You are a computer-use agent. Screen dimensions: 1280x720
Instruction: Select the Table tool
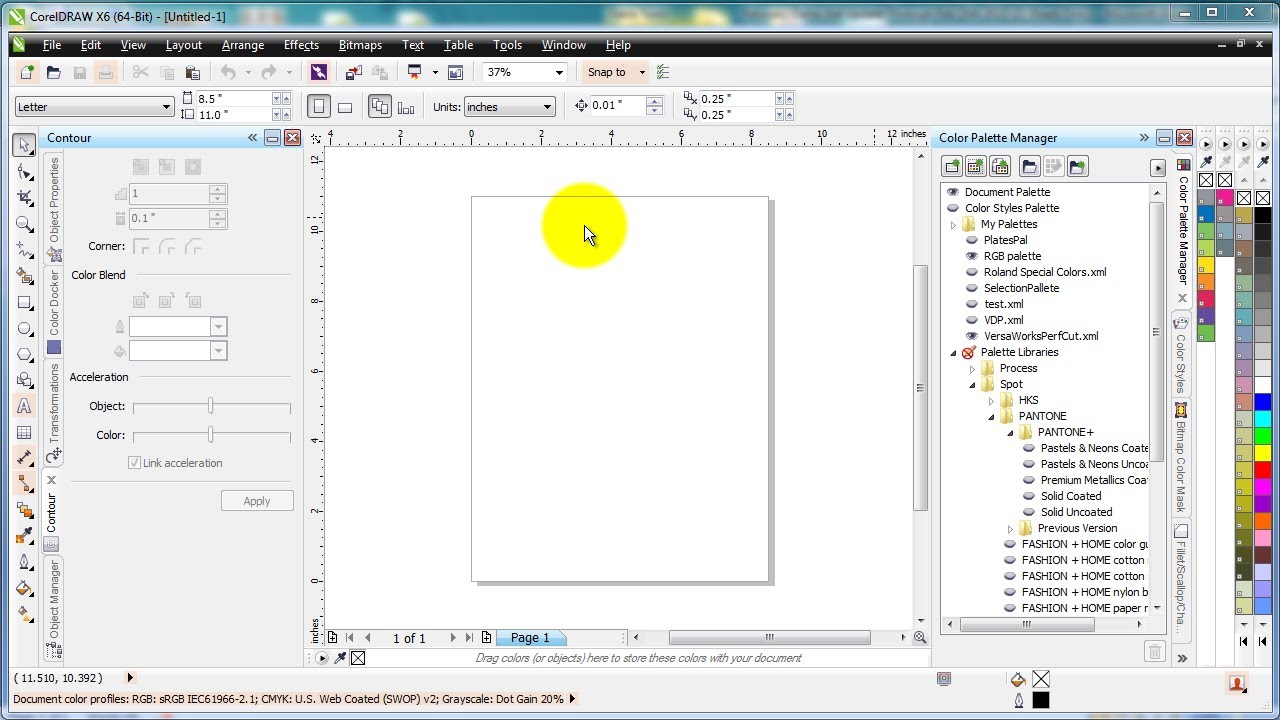[x=24, y=432]
